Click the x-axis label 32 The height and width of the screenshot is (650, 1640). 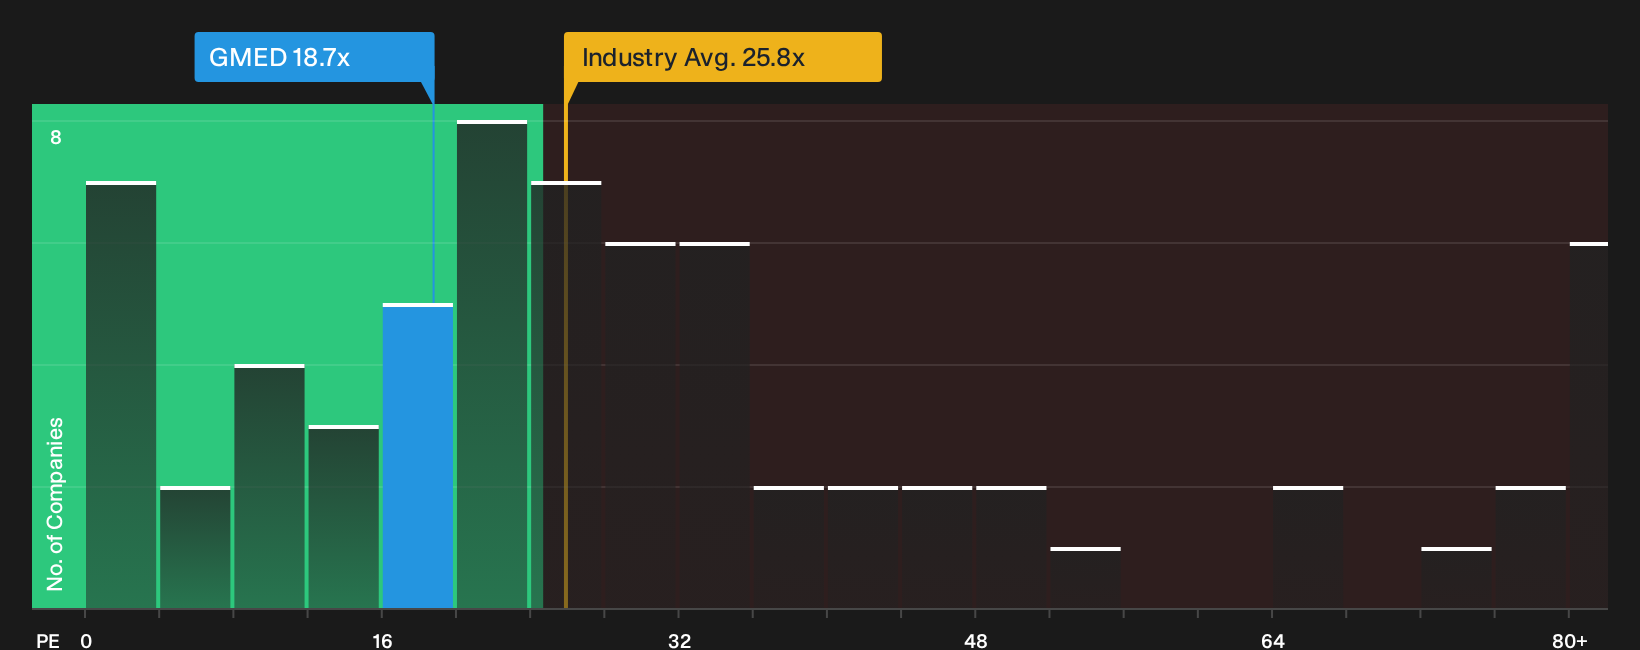tap(679, 640)
